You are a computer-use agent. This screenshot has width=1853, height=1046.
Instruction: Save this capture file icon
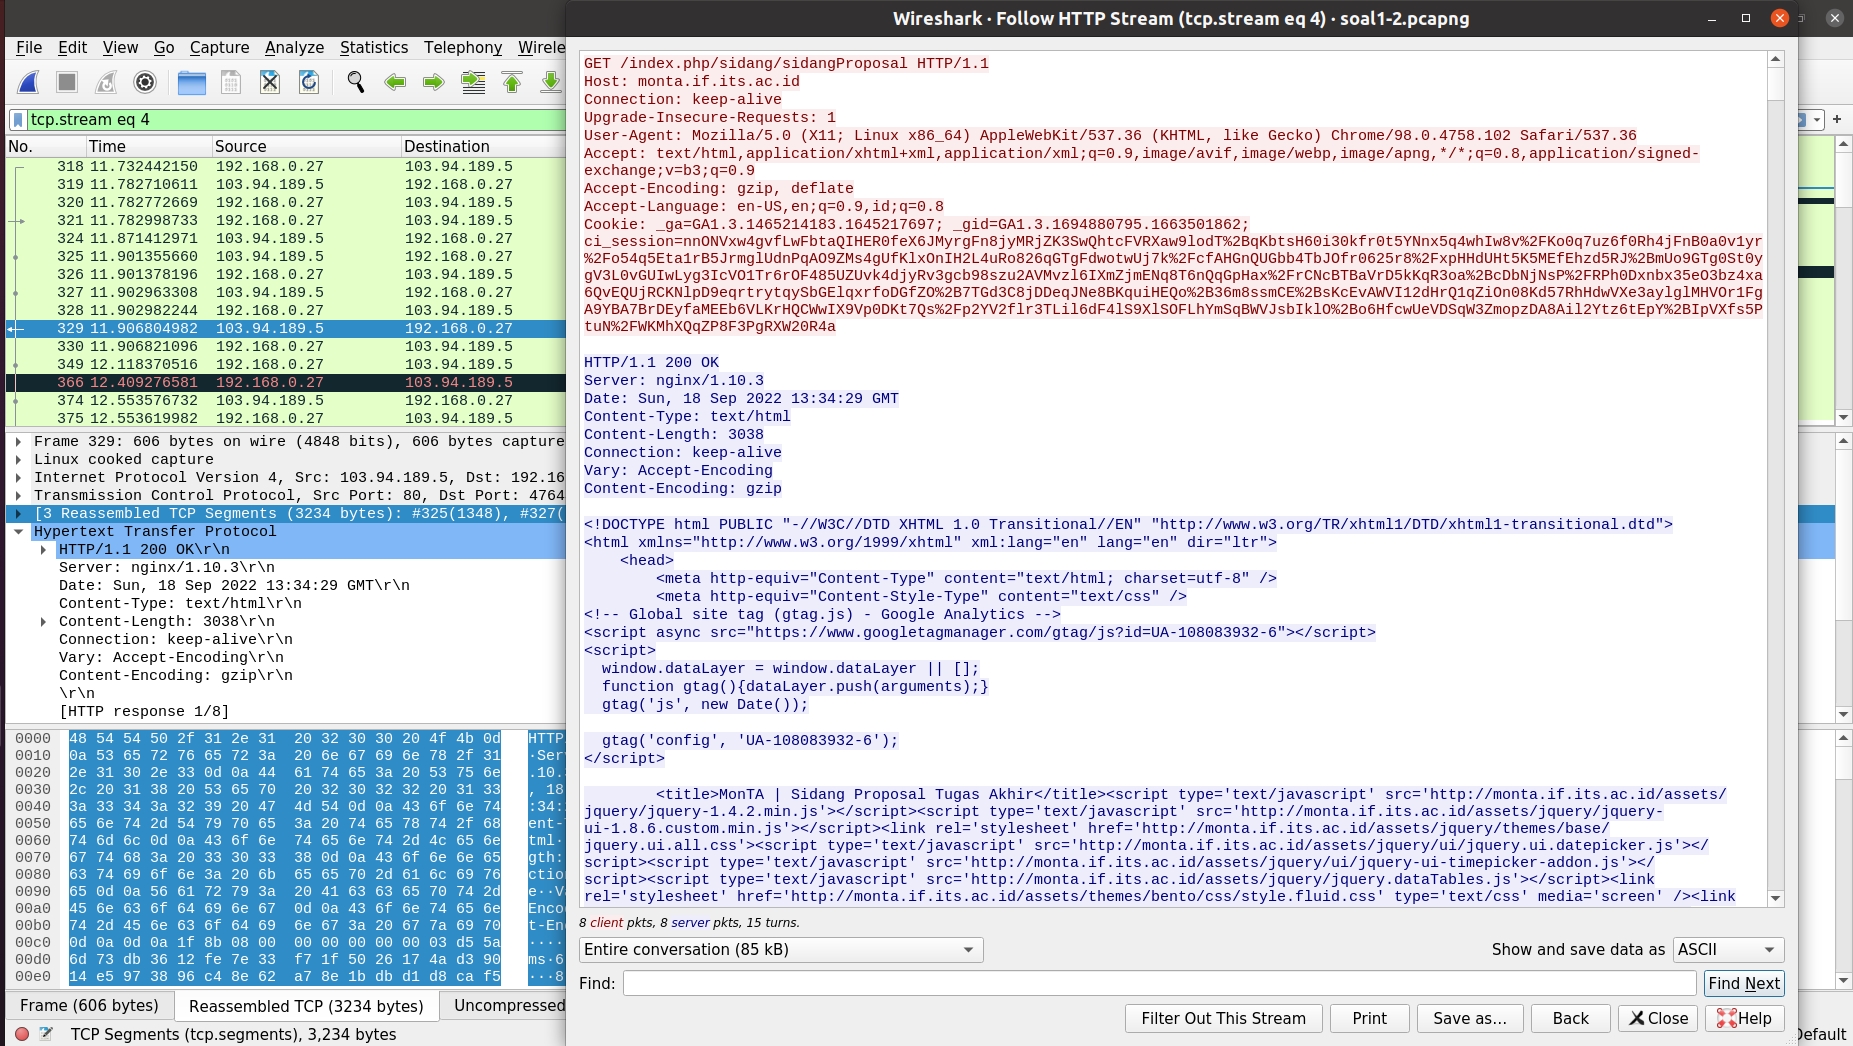(x=231, y=82)
